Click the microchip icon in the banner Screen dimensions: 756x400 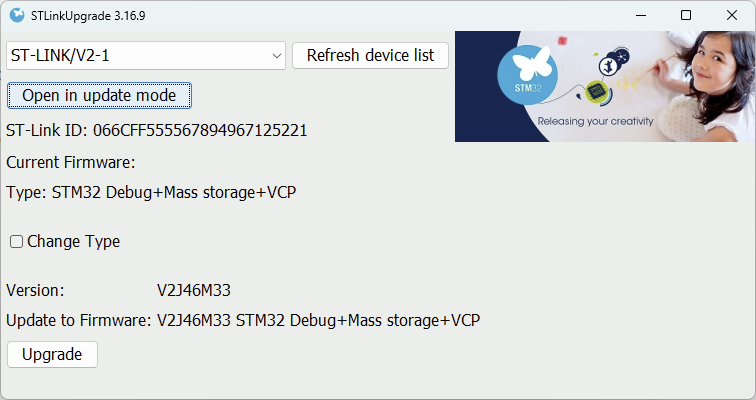click(597, 92)
